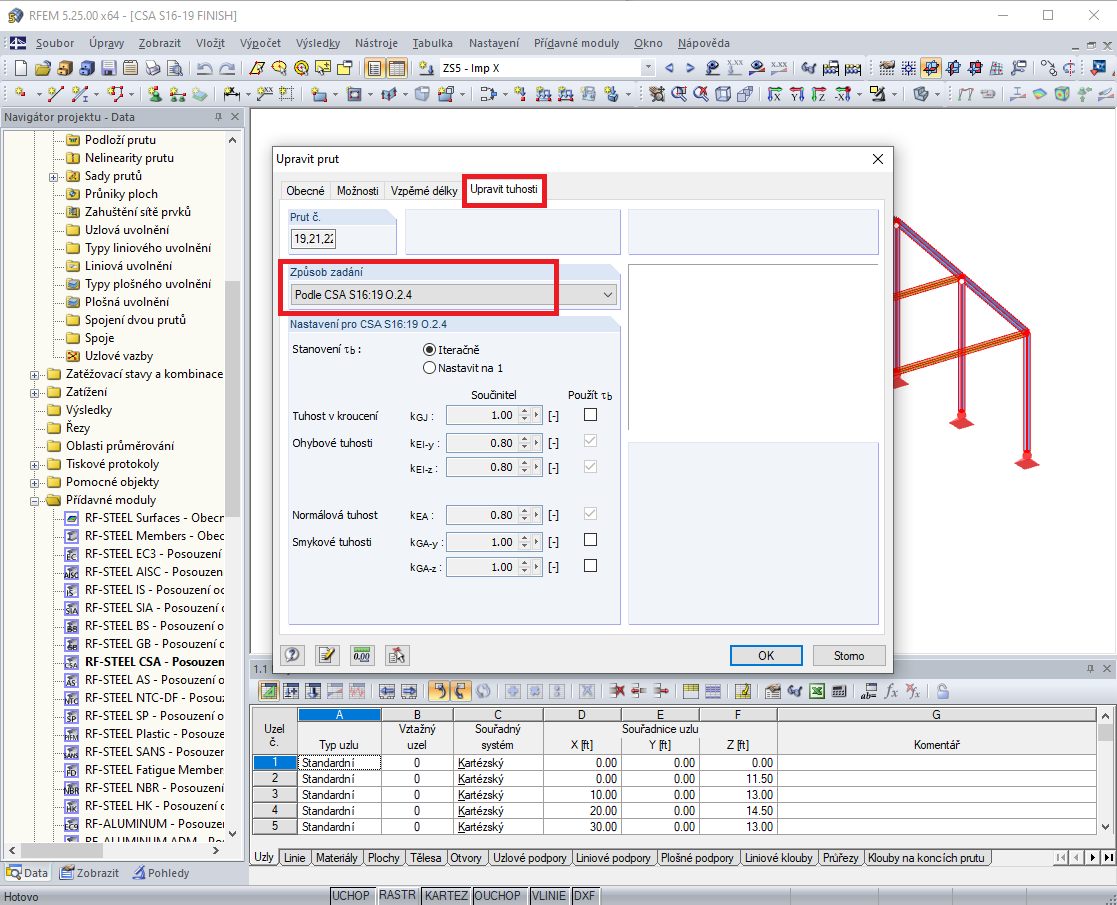Open the ZS5 - Imp X load case dropdown

click(x=648, y=68)
